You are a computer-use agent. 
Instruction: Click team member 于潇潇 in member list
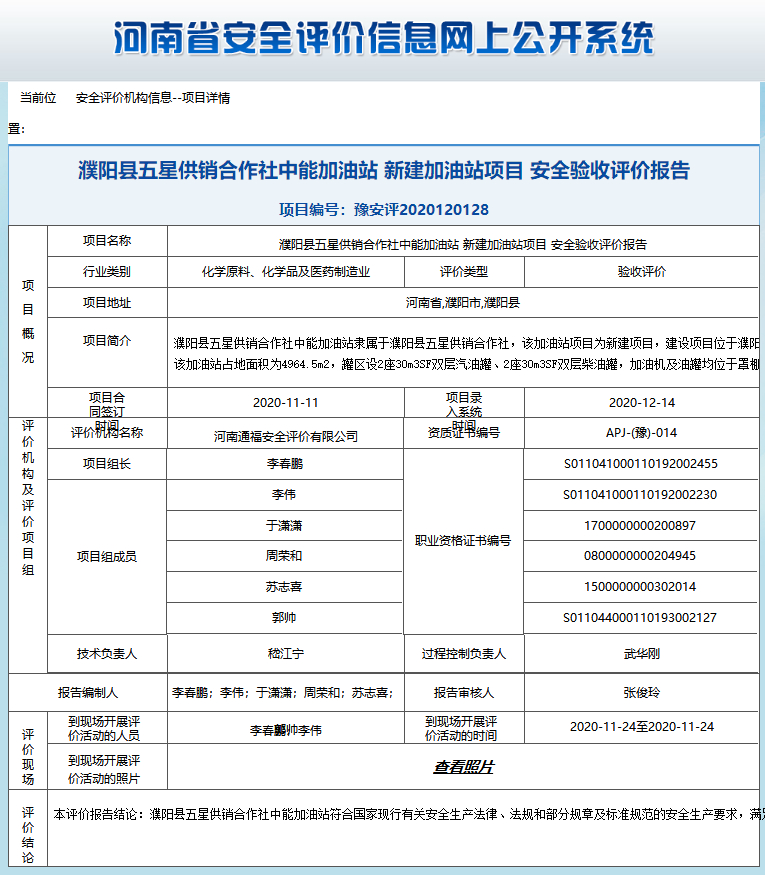coord(284,526)
